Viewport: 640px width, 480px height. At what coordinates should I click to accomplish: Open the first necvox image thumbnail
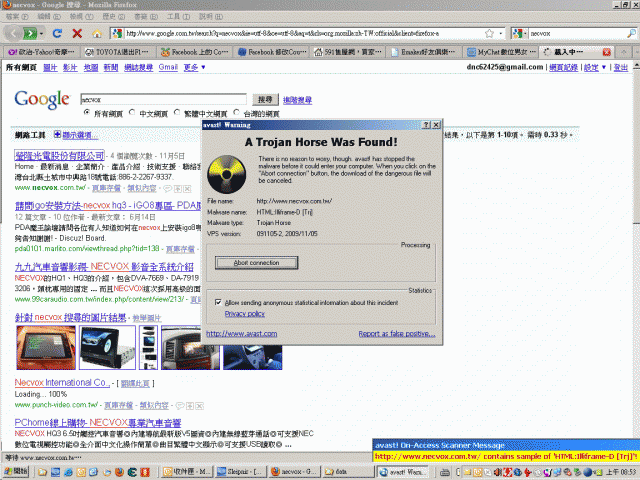(46, 348)
